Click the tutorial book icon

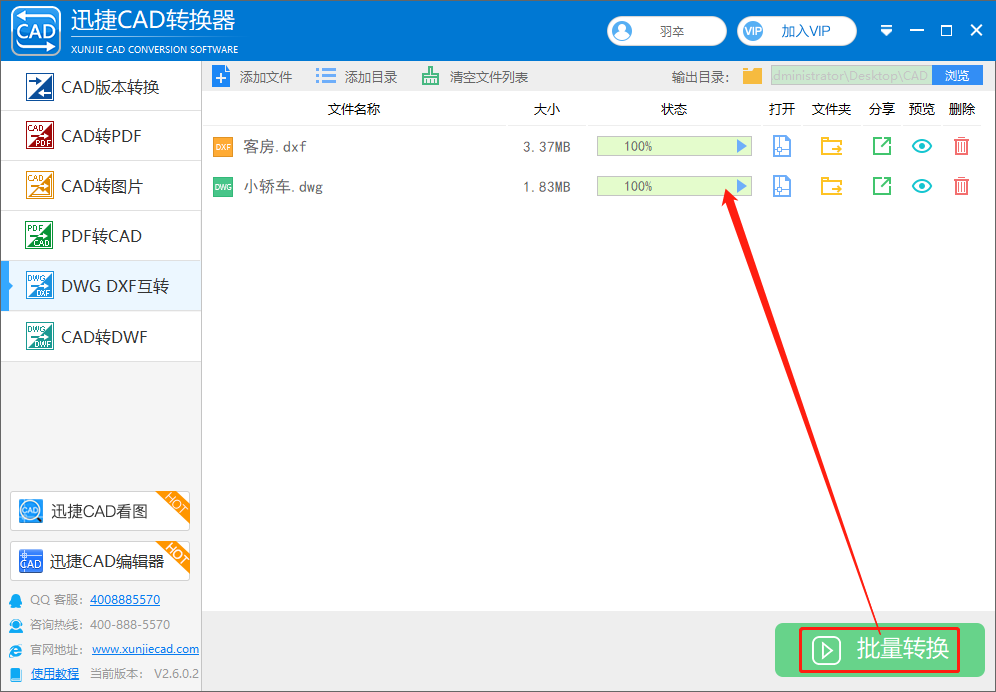click(x=16, y=674)
